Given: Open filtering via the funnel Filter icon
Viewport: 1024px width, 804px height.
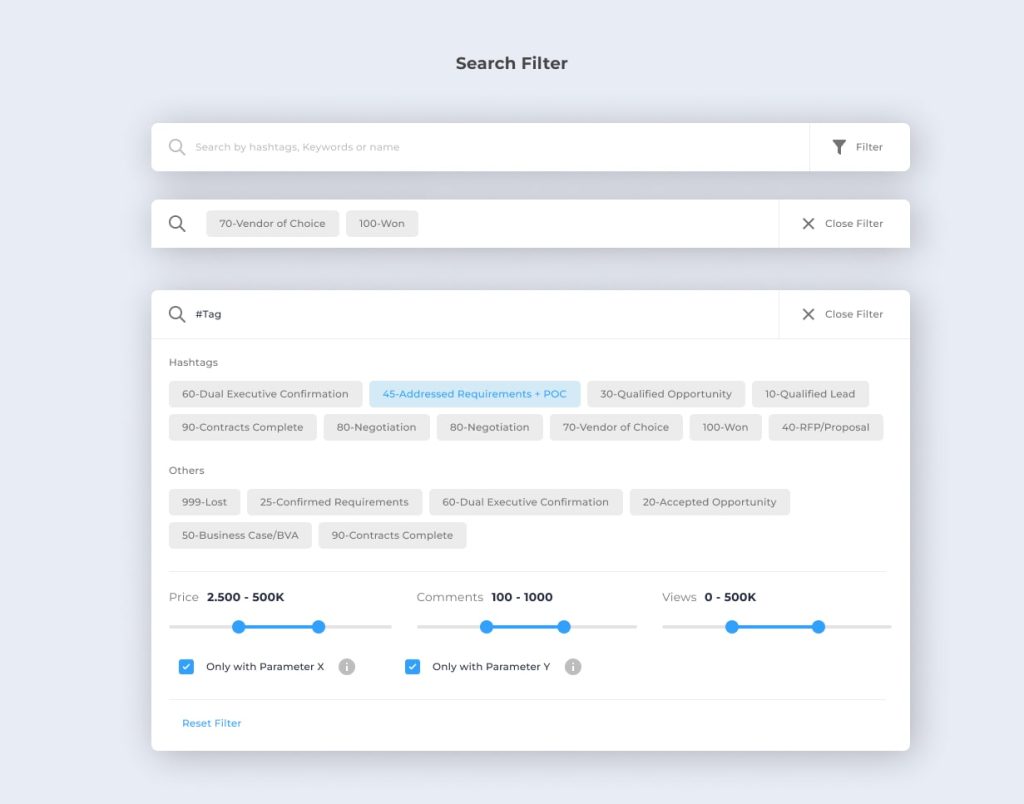Looking at the screenshot, I should pyautogui.click(x=840, y=146).
